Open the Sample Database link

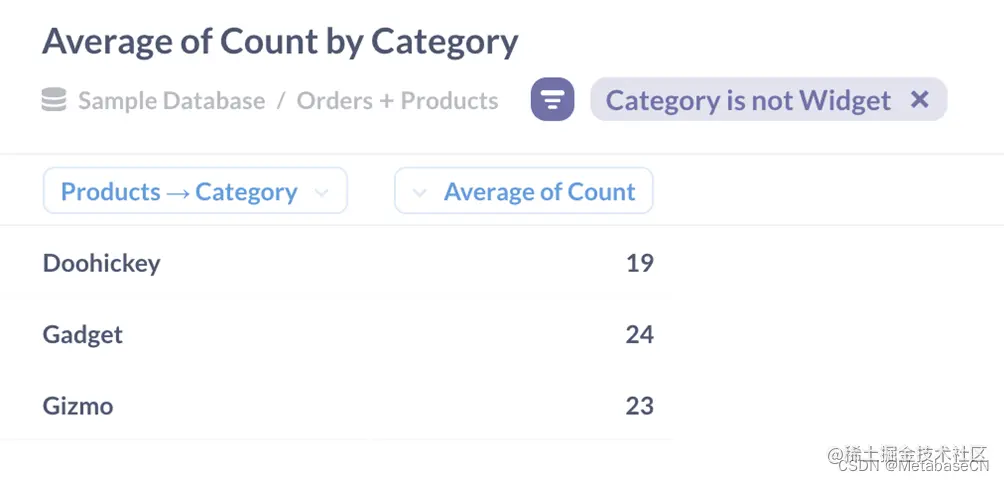171,101
